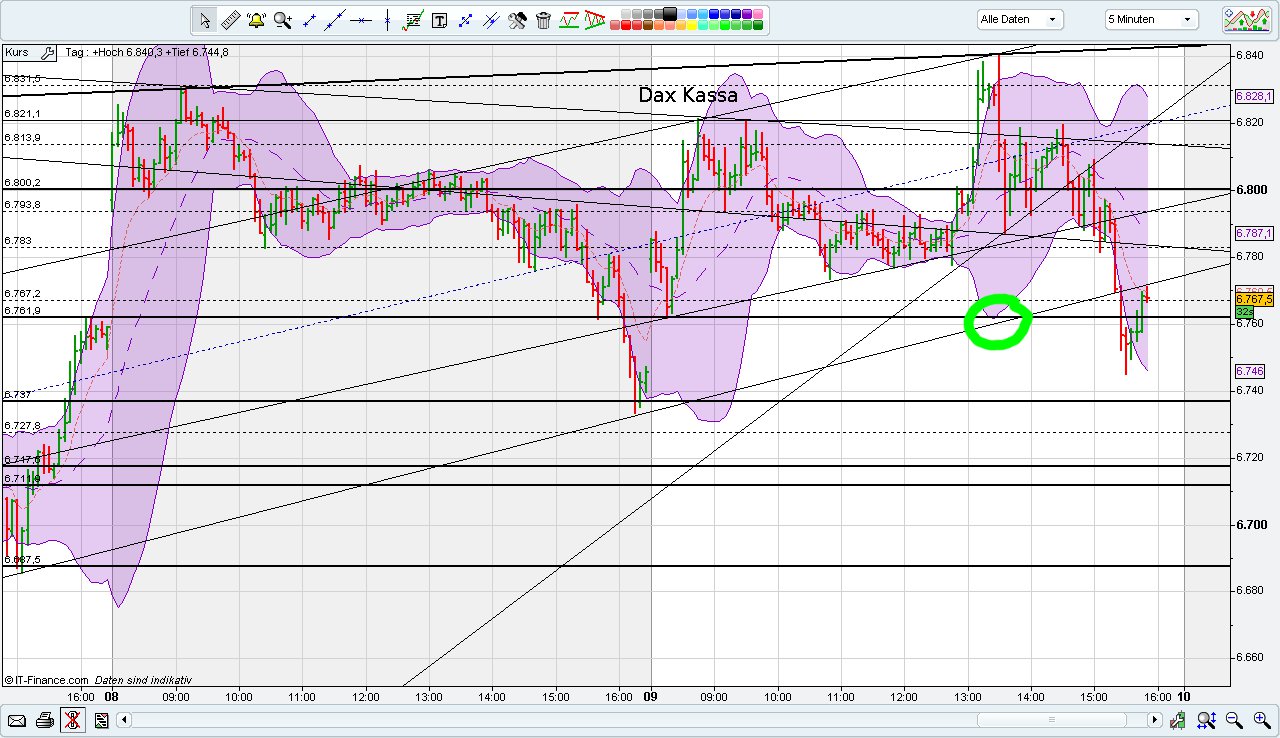Open the wrench tools settings icon

point(518,19)
